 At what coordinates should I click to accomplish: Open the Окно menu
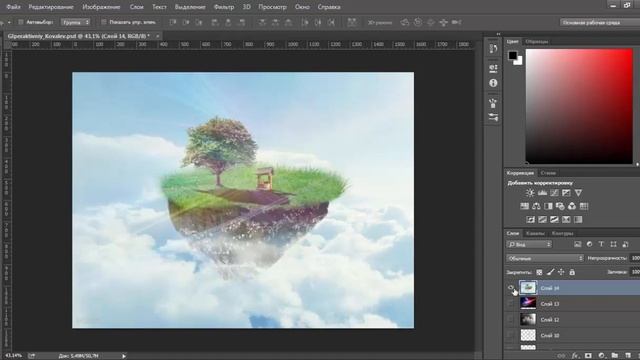[x=302, y=7]
